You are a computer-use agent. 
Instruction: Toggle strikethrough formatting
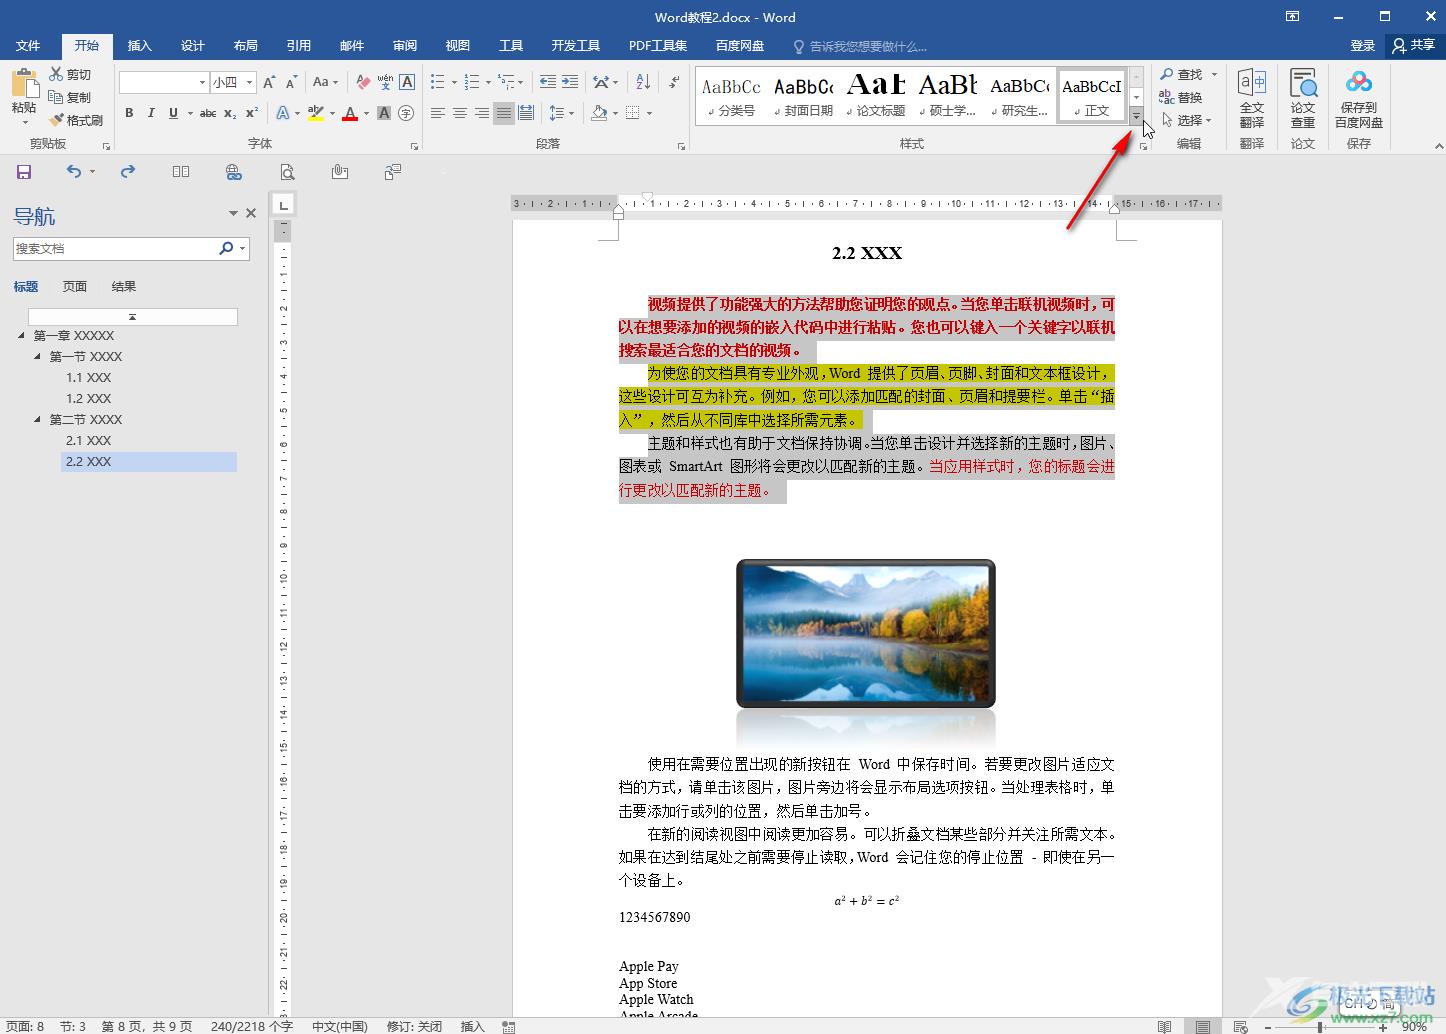pyautogui.click(x=208, y=113)
